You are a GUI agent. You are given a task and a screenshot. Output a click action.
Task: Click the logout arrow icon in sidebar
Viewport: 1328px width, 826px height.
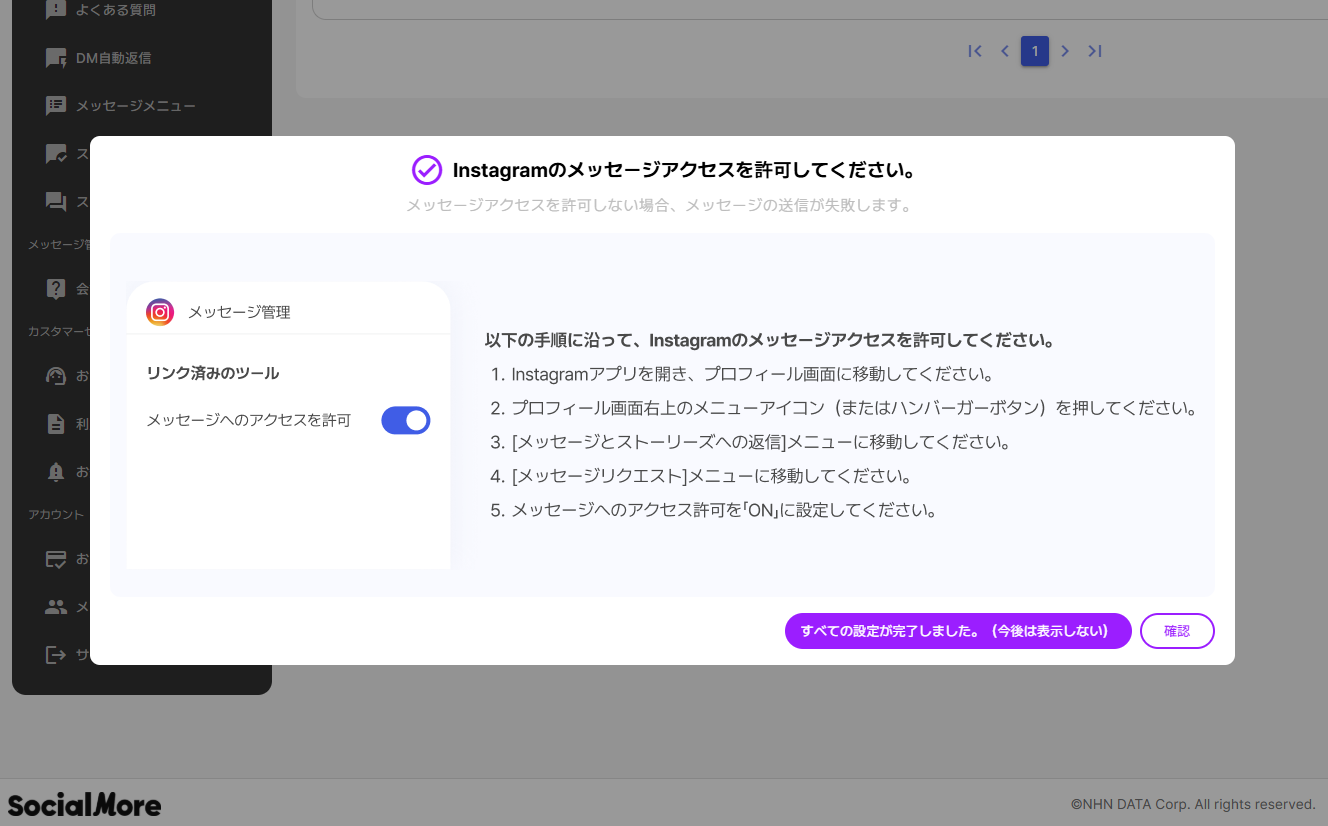point(56,655)
